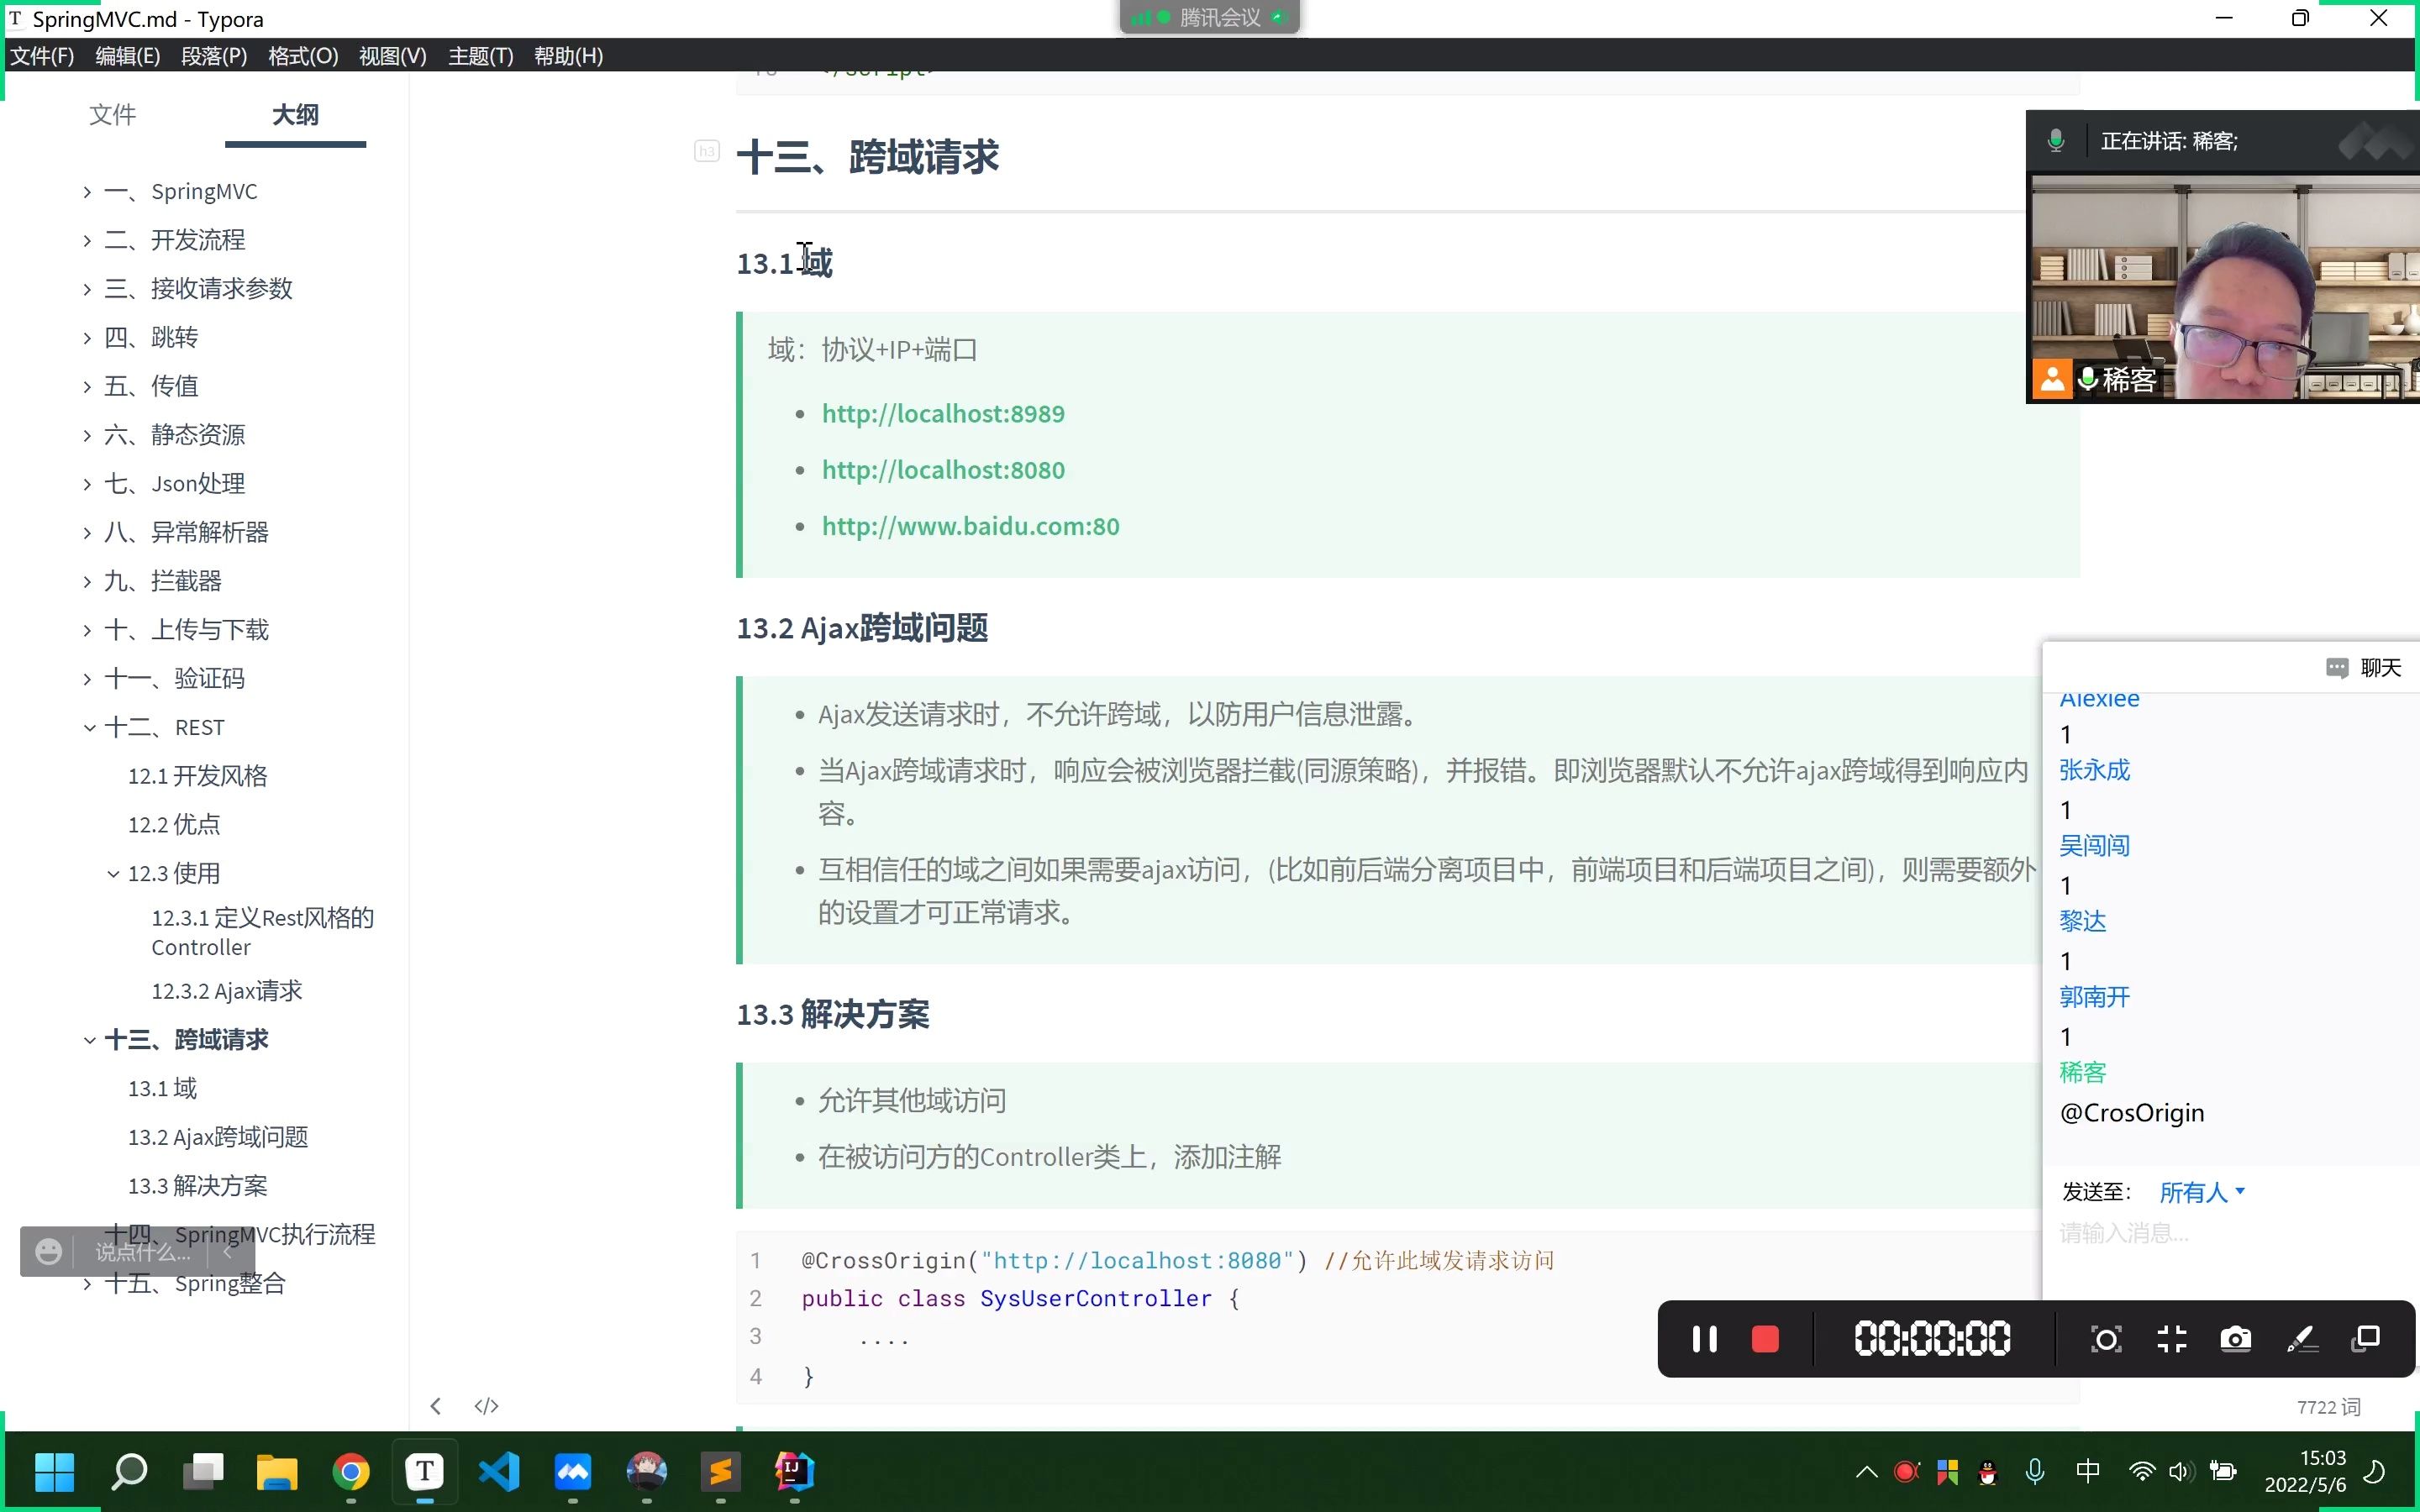The image size is (2420, 1512).
Task: Open the 视图(V) menu
Action: (393, 56)
